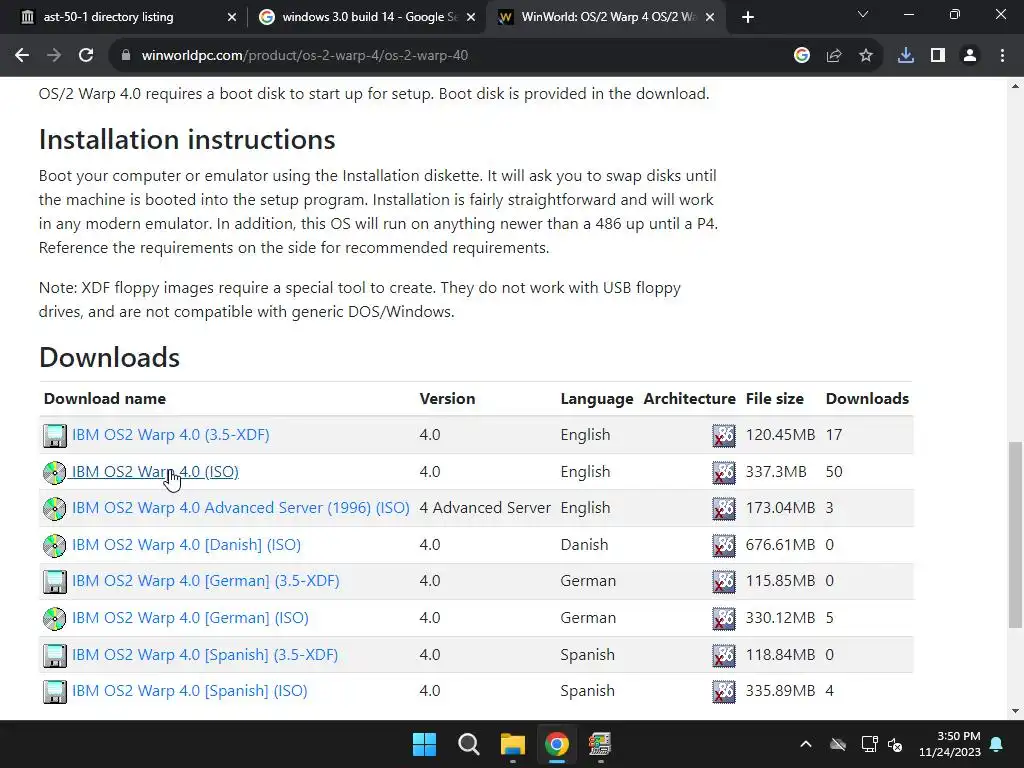Open Chrome downloads icon
1024x768 pixels.
906,56
